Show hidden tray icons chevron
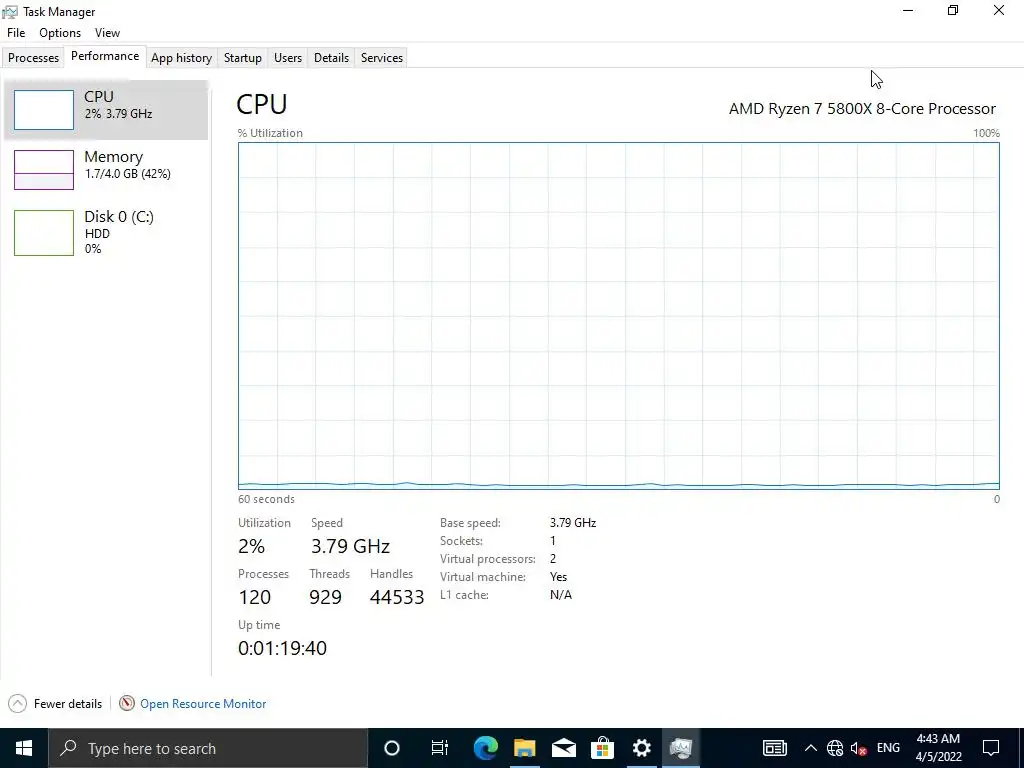Image resolution: width=1024 pixels, height=768 pixels. [810, 748]
